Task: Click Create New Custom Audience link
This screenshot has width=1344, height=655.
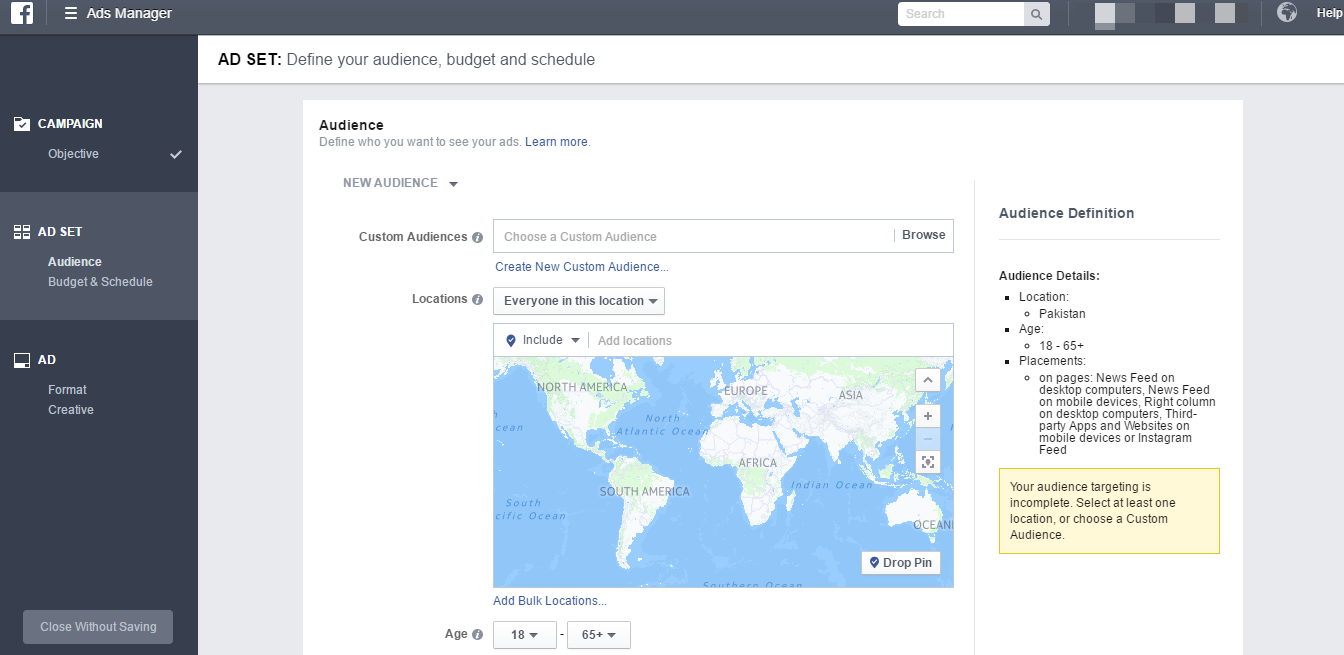Action: [x=582, y=267]
